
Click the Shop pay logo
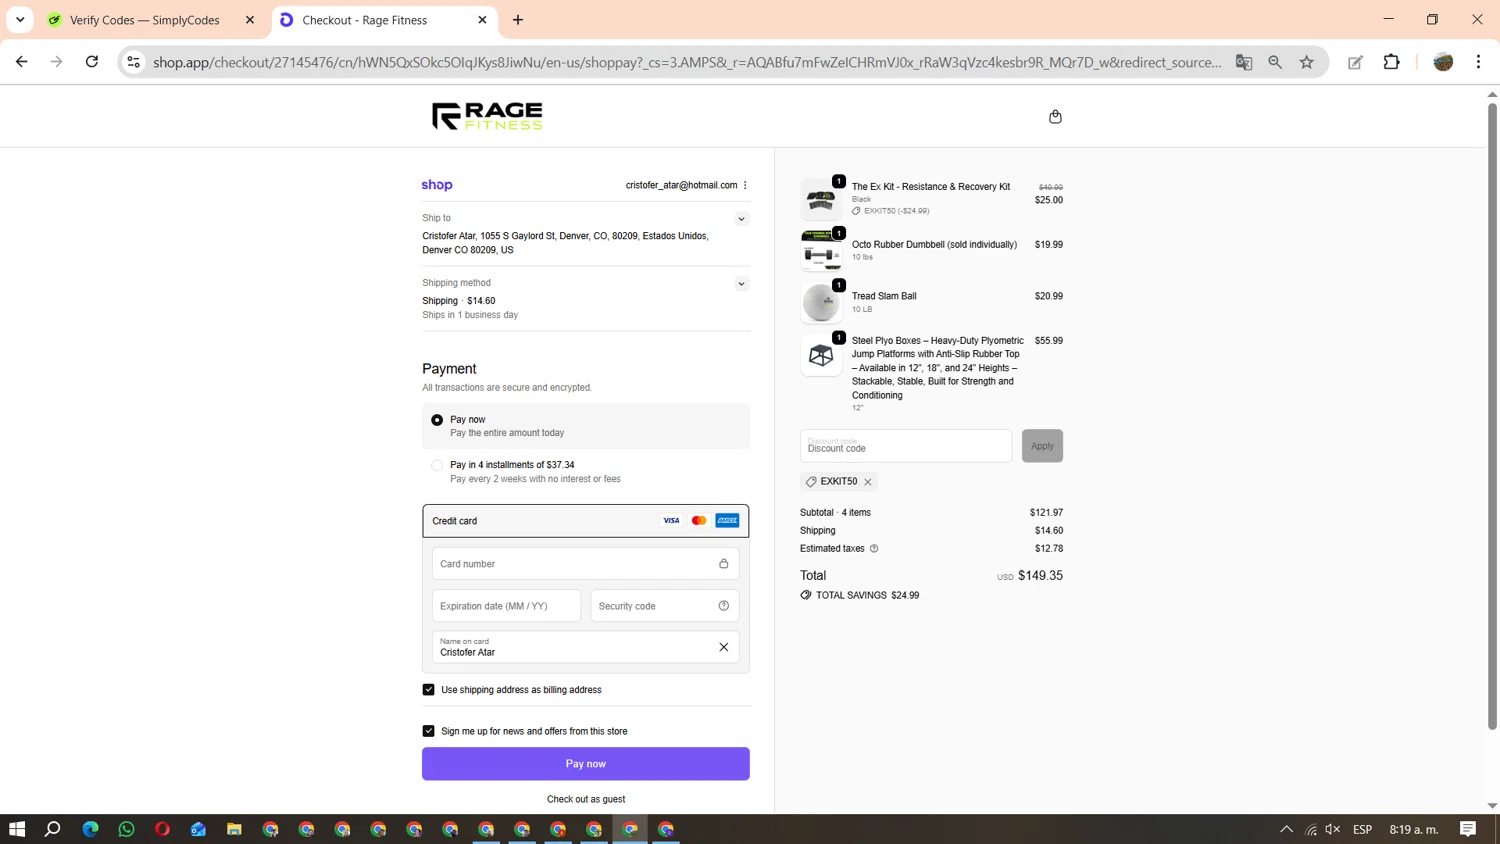click(x=437, y=185)
